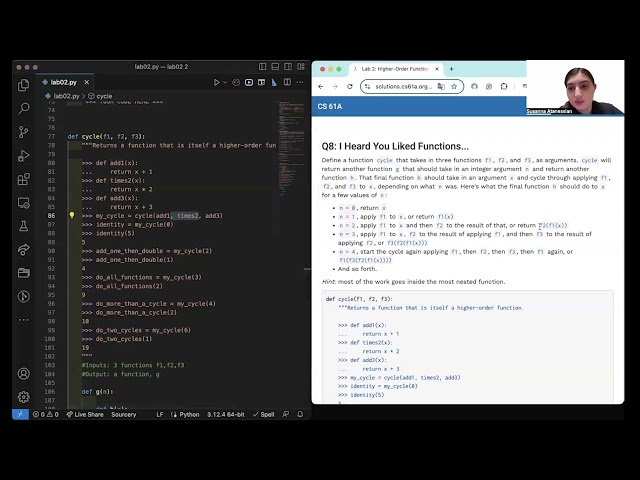The image size is (640, 480).
Task: Click the orange face icon in editor toolbar
Action: pos(236,82)
